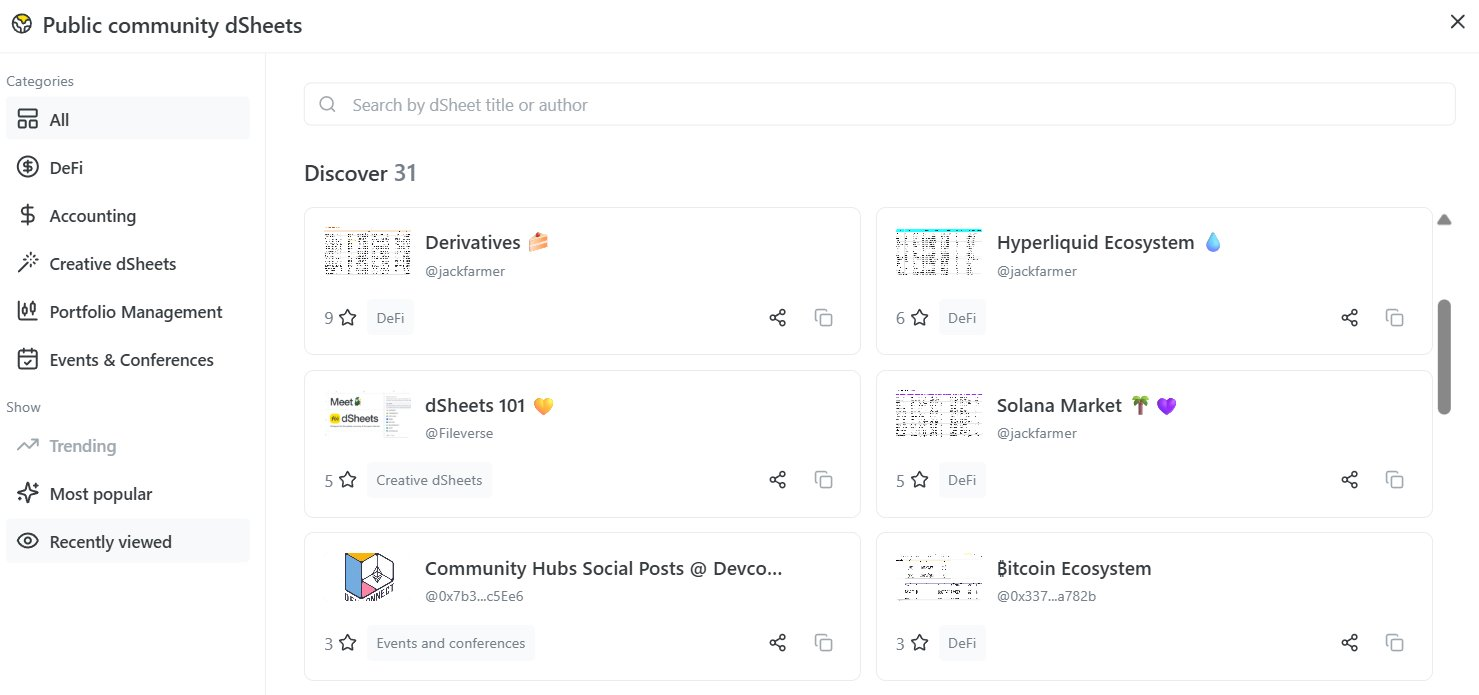Show Most popular dSheets

click(100, 494)
